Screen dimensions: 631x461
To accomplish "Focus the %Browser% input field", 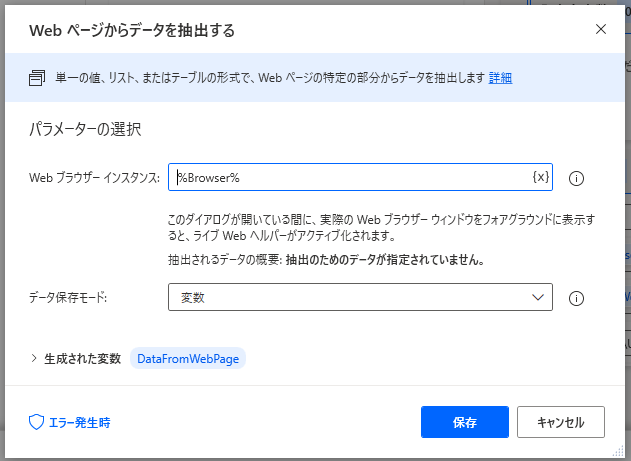I will click(x=350, y=177).
